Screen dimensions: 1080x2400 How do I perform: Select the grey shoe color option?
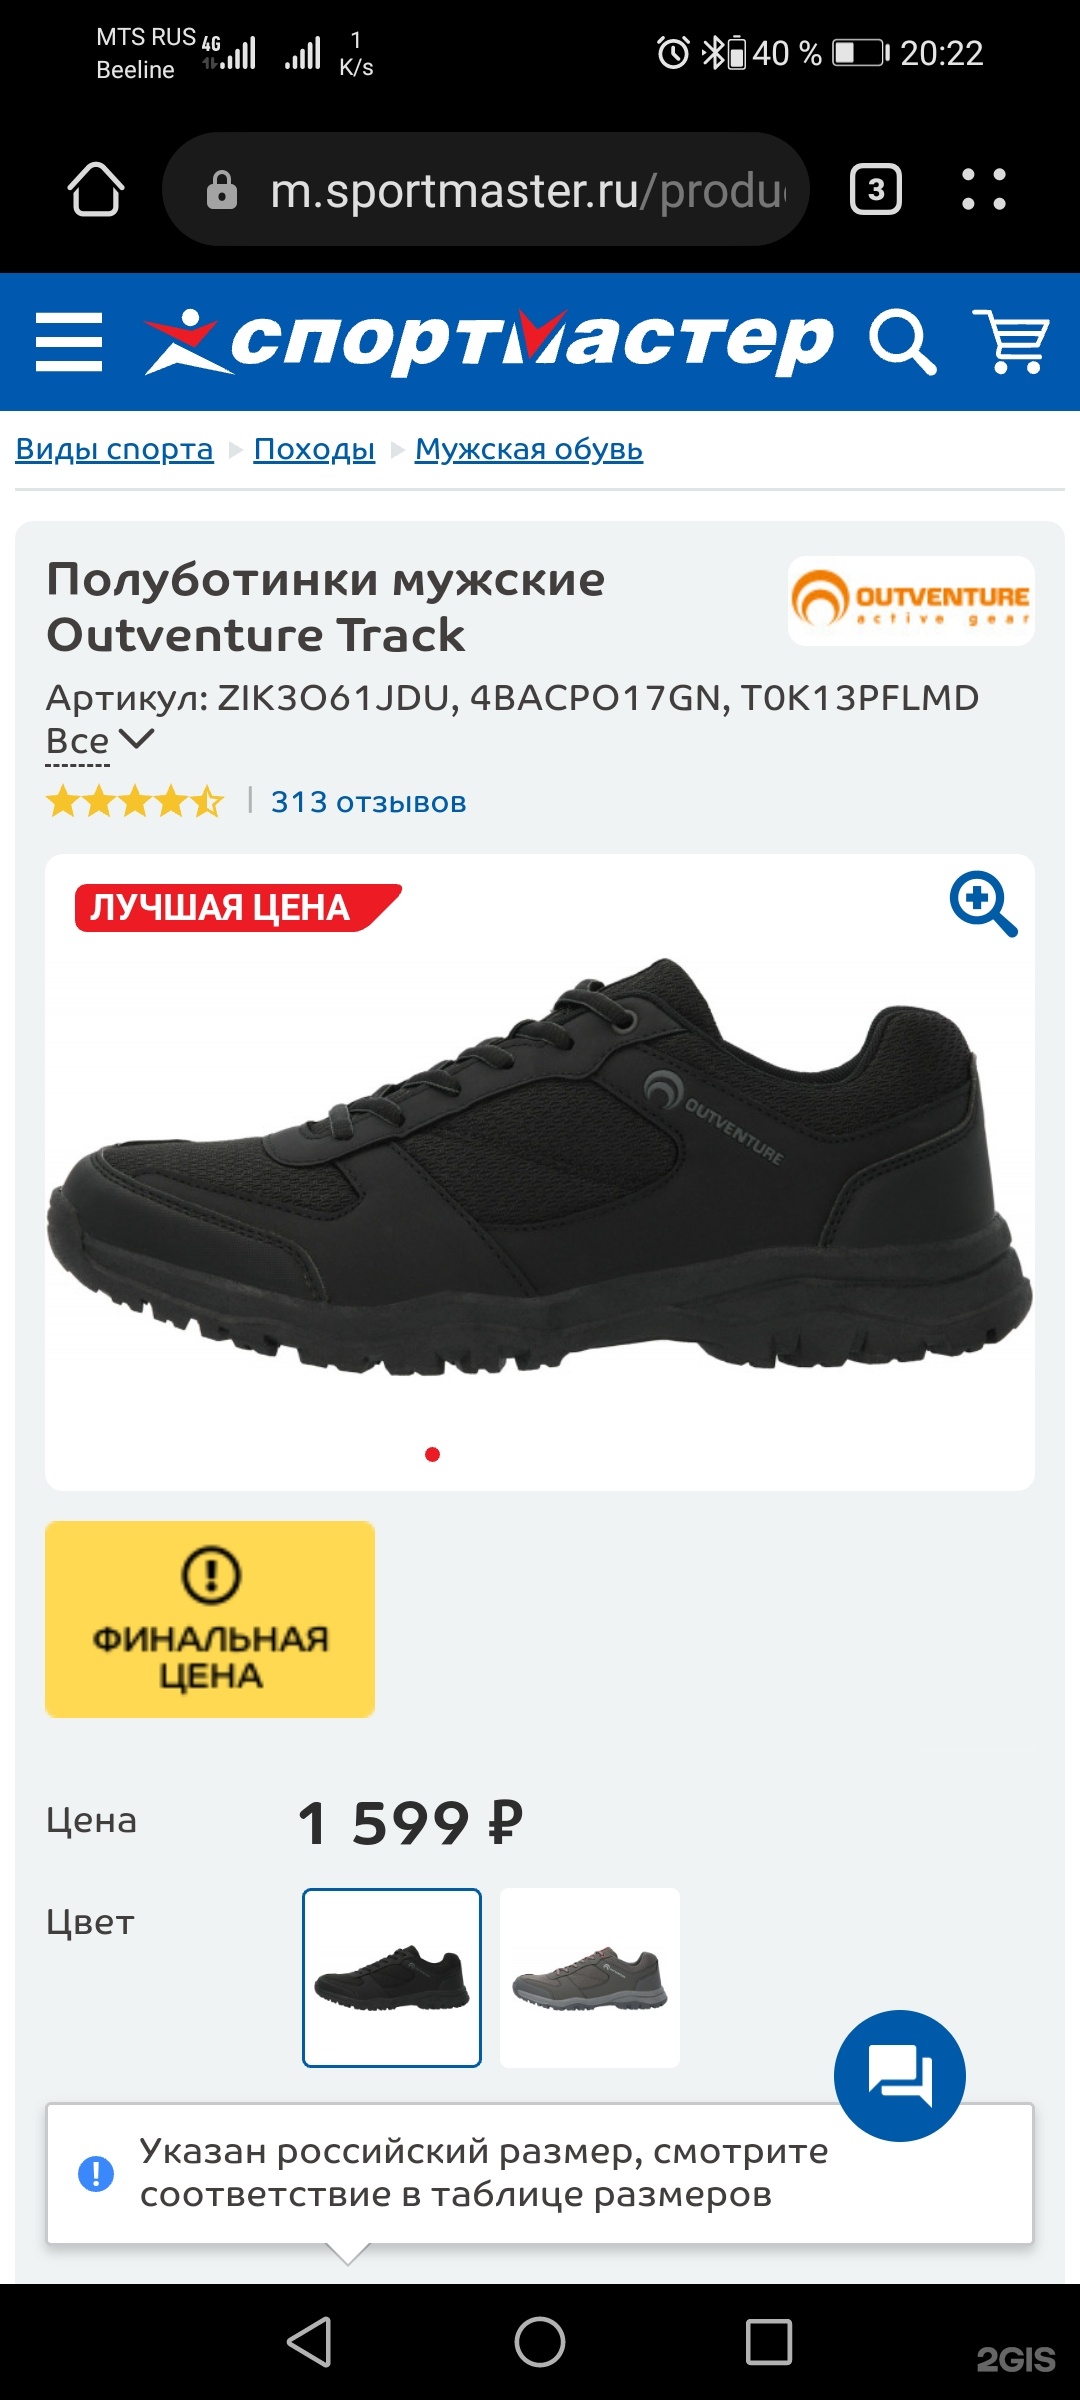point(590,1978)
